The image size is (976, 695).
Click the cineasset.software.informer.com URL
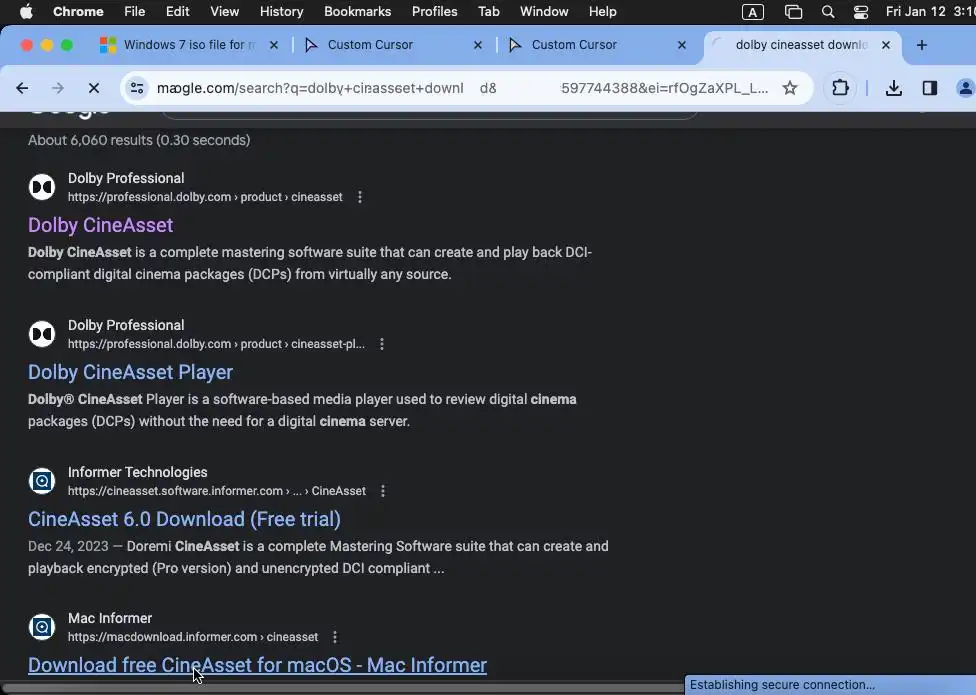217,491
